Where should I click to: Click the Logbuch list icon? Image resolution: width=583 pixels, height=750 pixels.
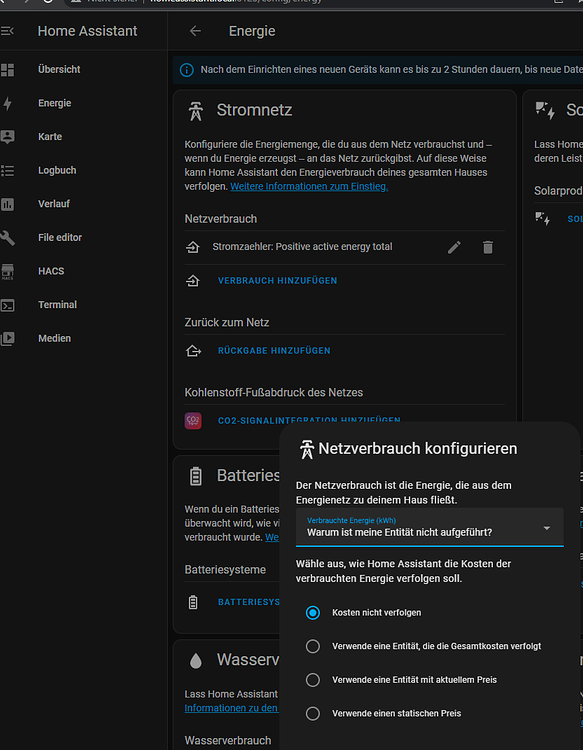pyautogui.click(x=7, y=171)
